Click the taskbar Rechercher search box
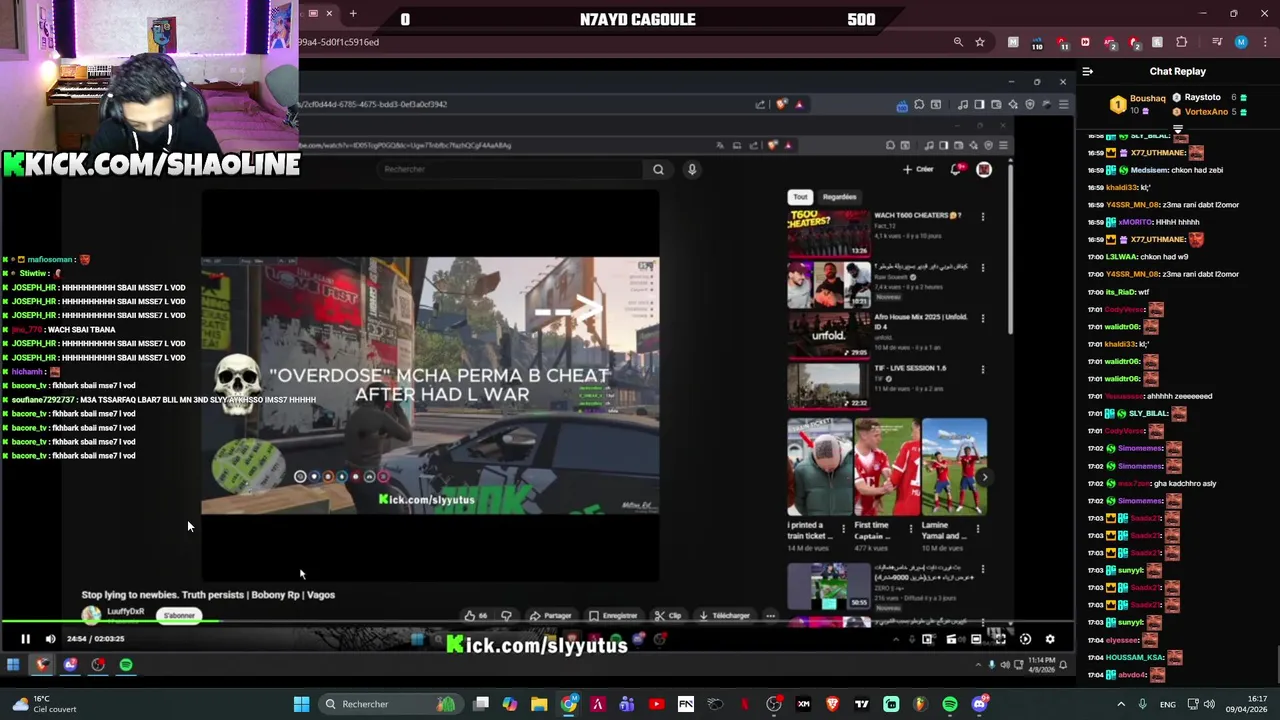Image resolution: width=1280 pixels, height=720 pixels. click(x=389, y=704)
